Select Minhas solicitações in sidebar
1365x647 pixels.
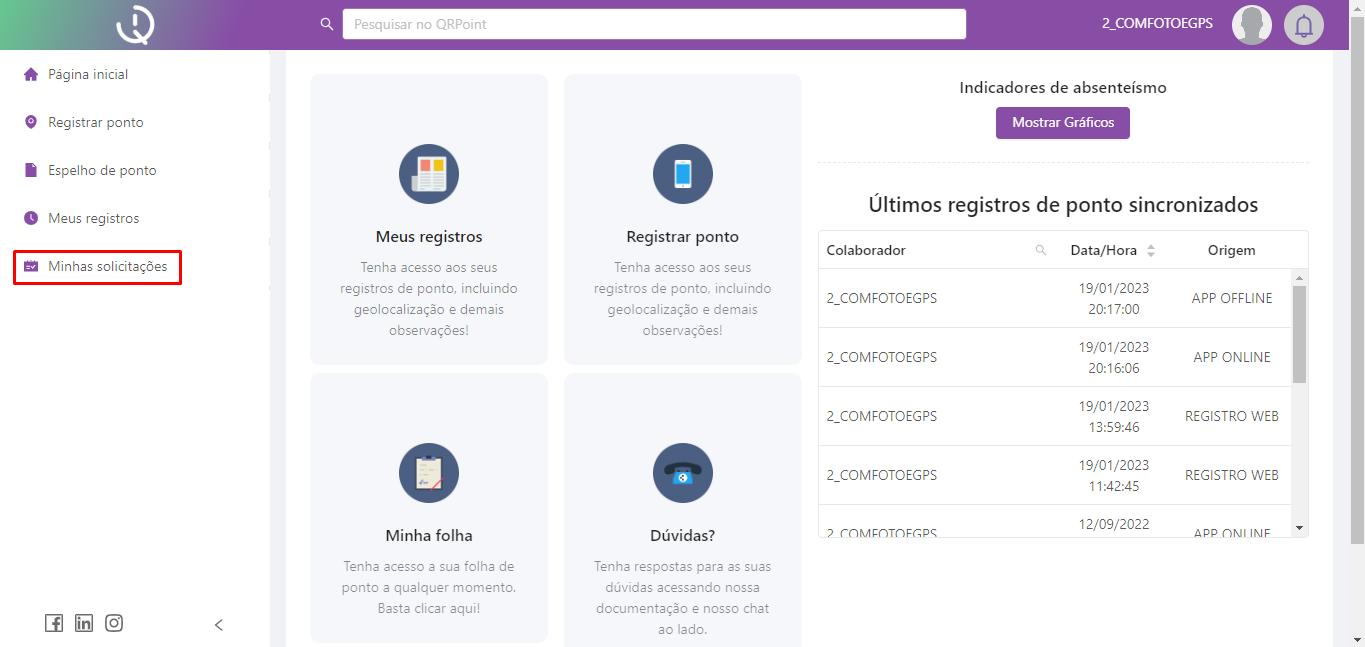click(107, 267)
